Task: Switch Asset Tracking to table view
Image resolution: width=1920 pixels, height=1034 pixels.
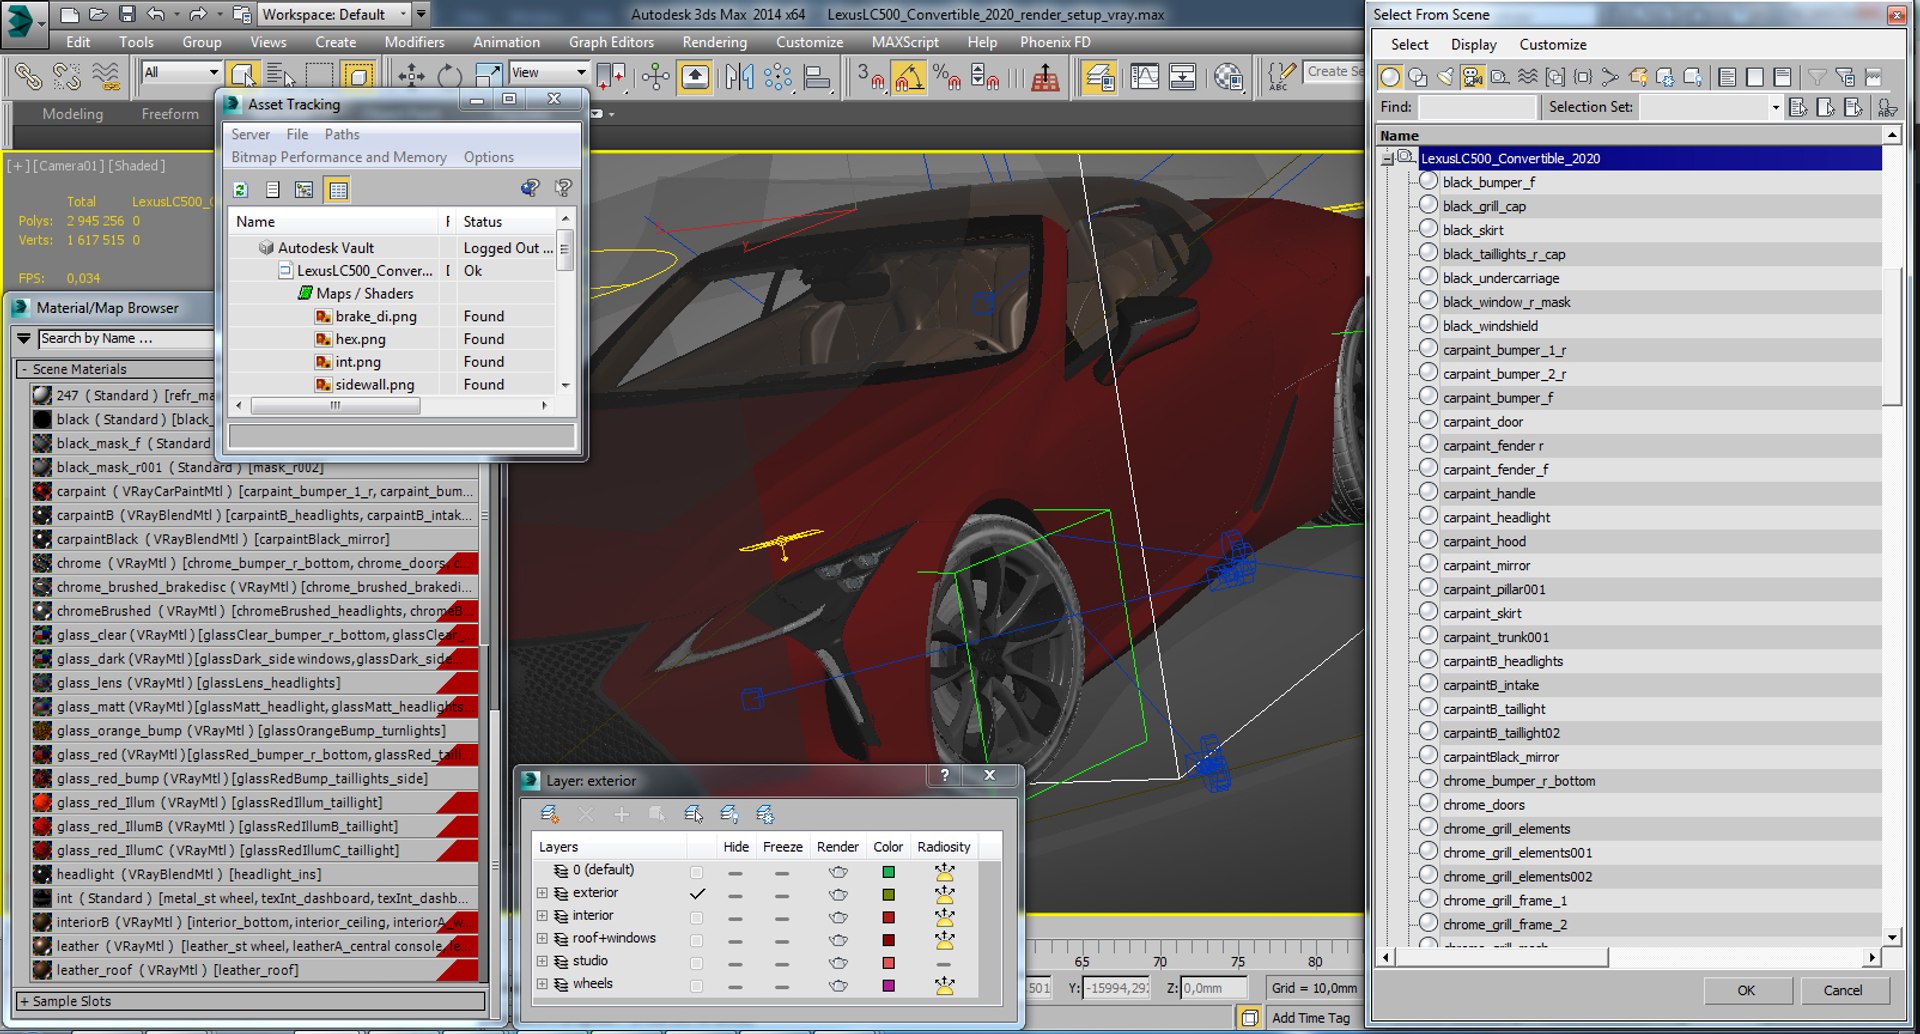Action: tap(338, 189)
